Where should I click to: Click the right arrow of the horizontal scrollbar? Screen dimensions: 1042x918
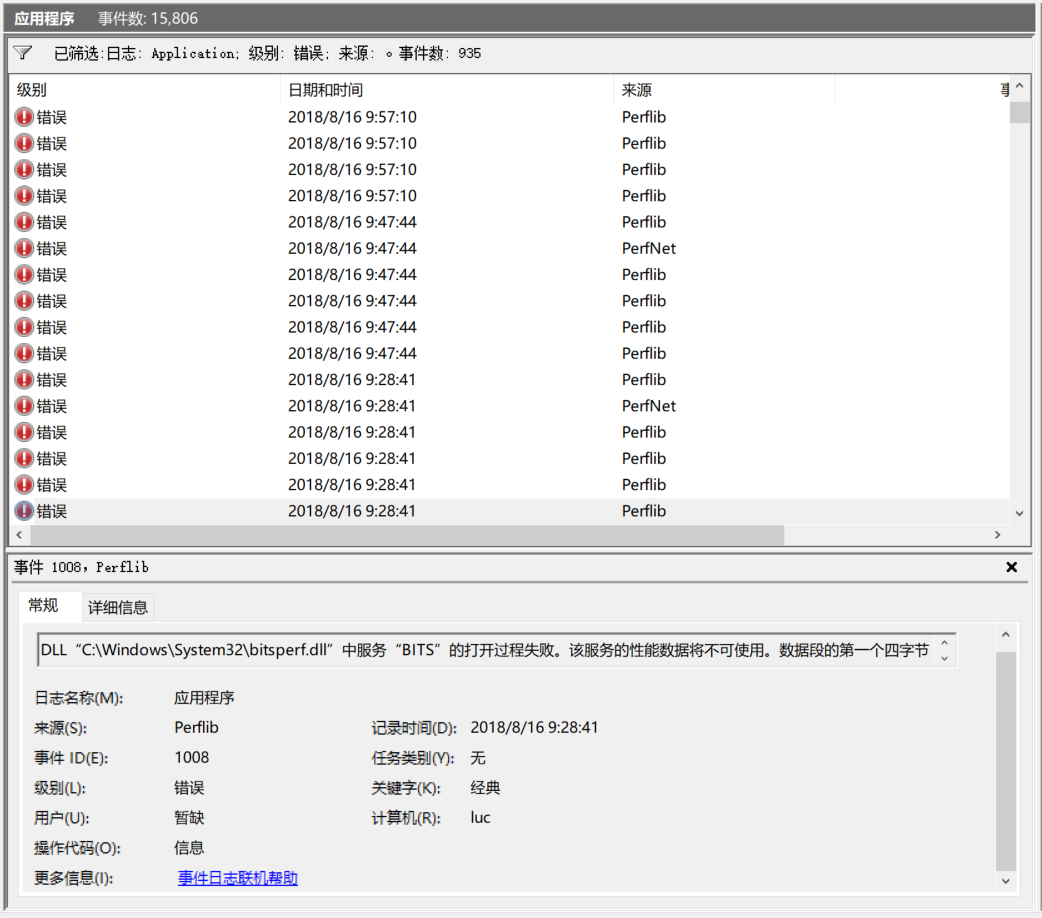point(997,535)
